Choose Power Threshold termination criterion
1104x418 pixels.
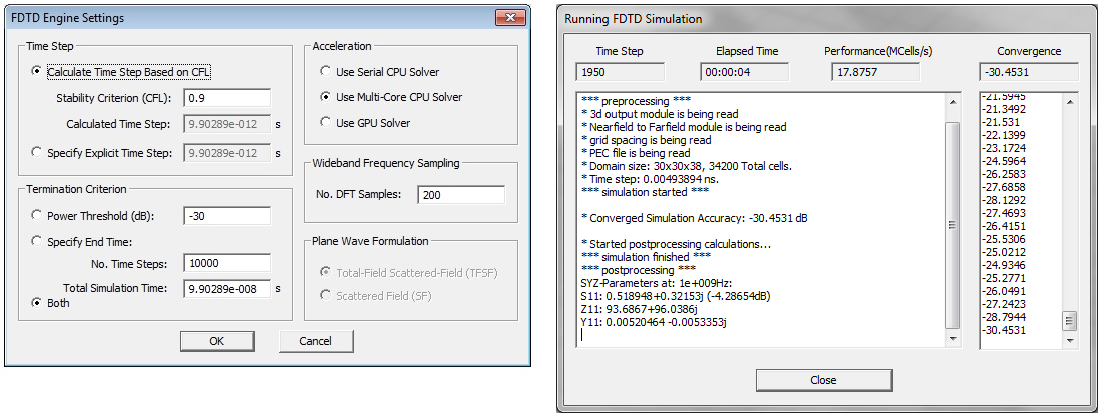[x=37, y=215]
